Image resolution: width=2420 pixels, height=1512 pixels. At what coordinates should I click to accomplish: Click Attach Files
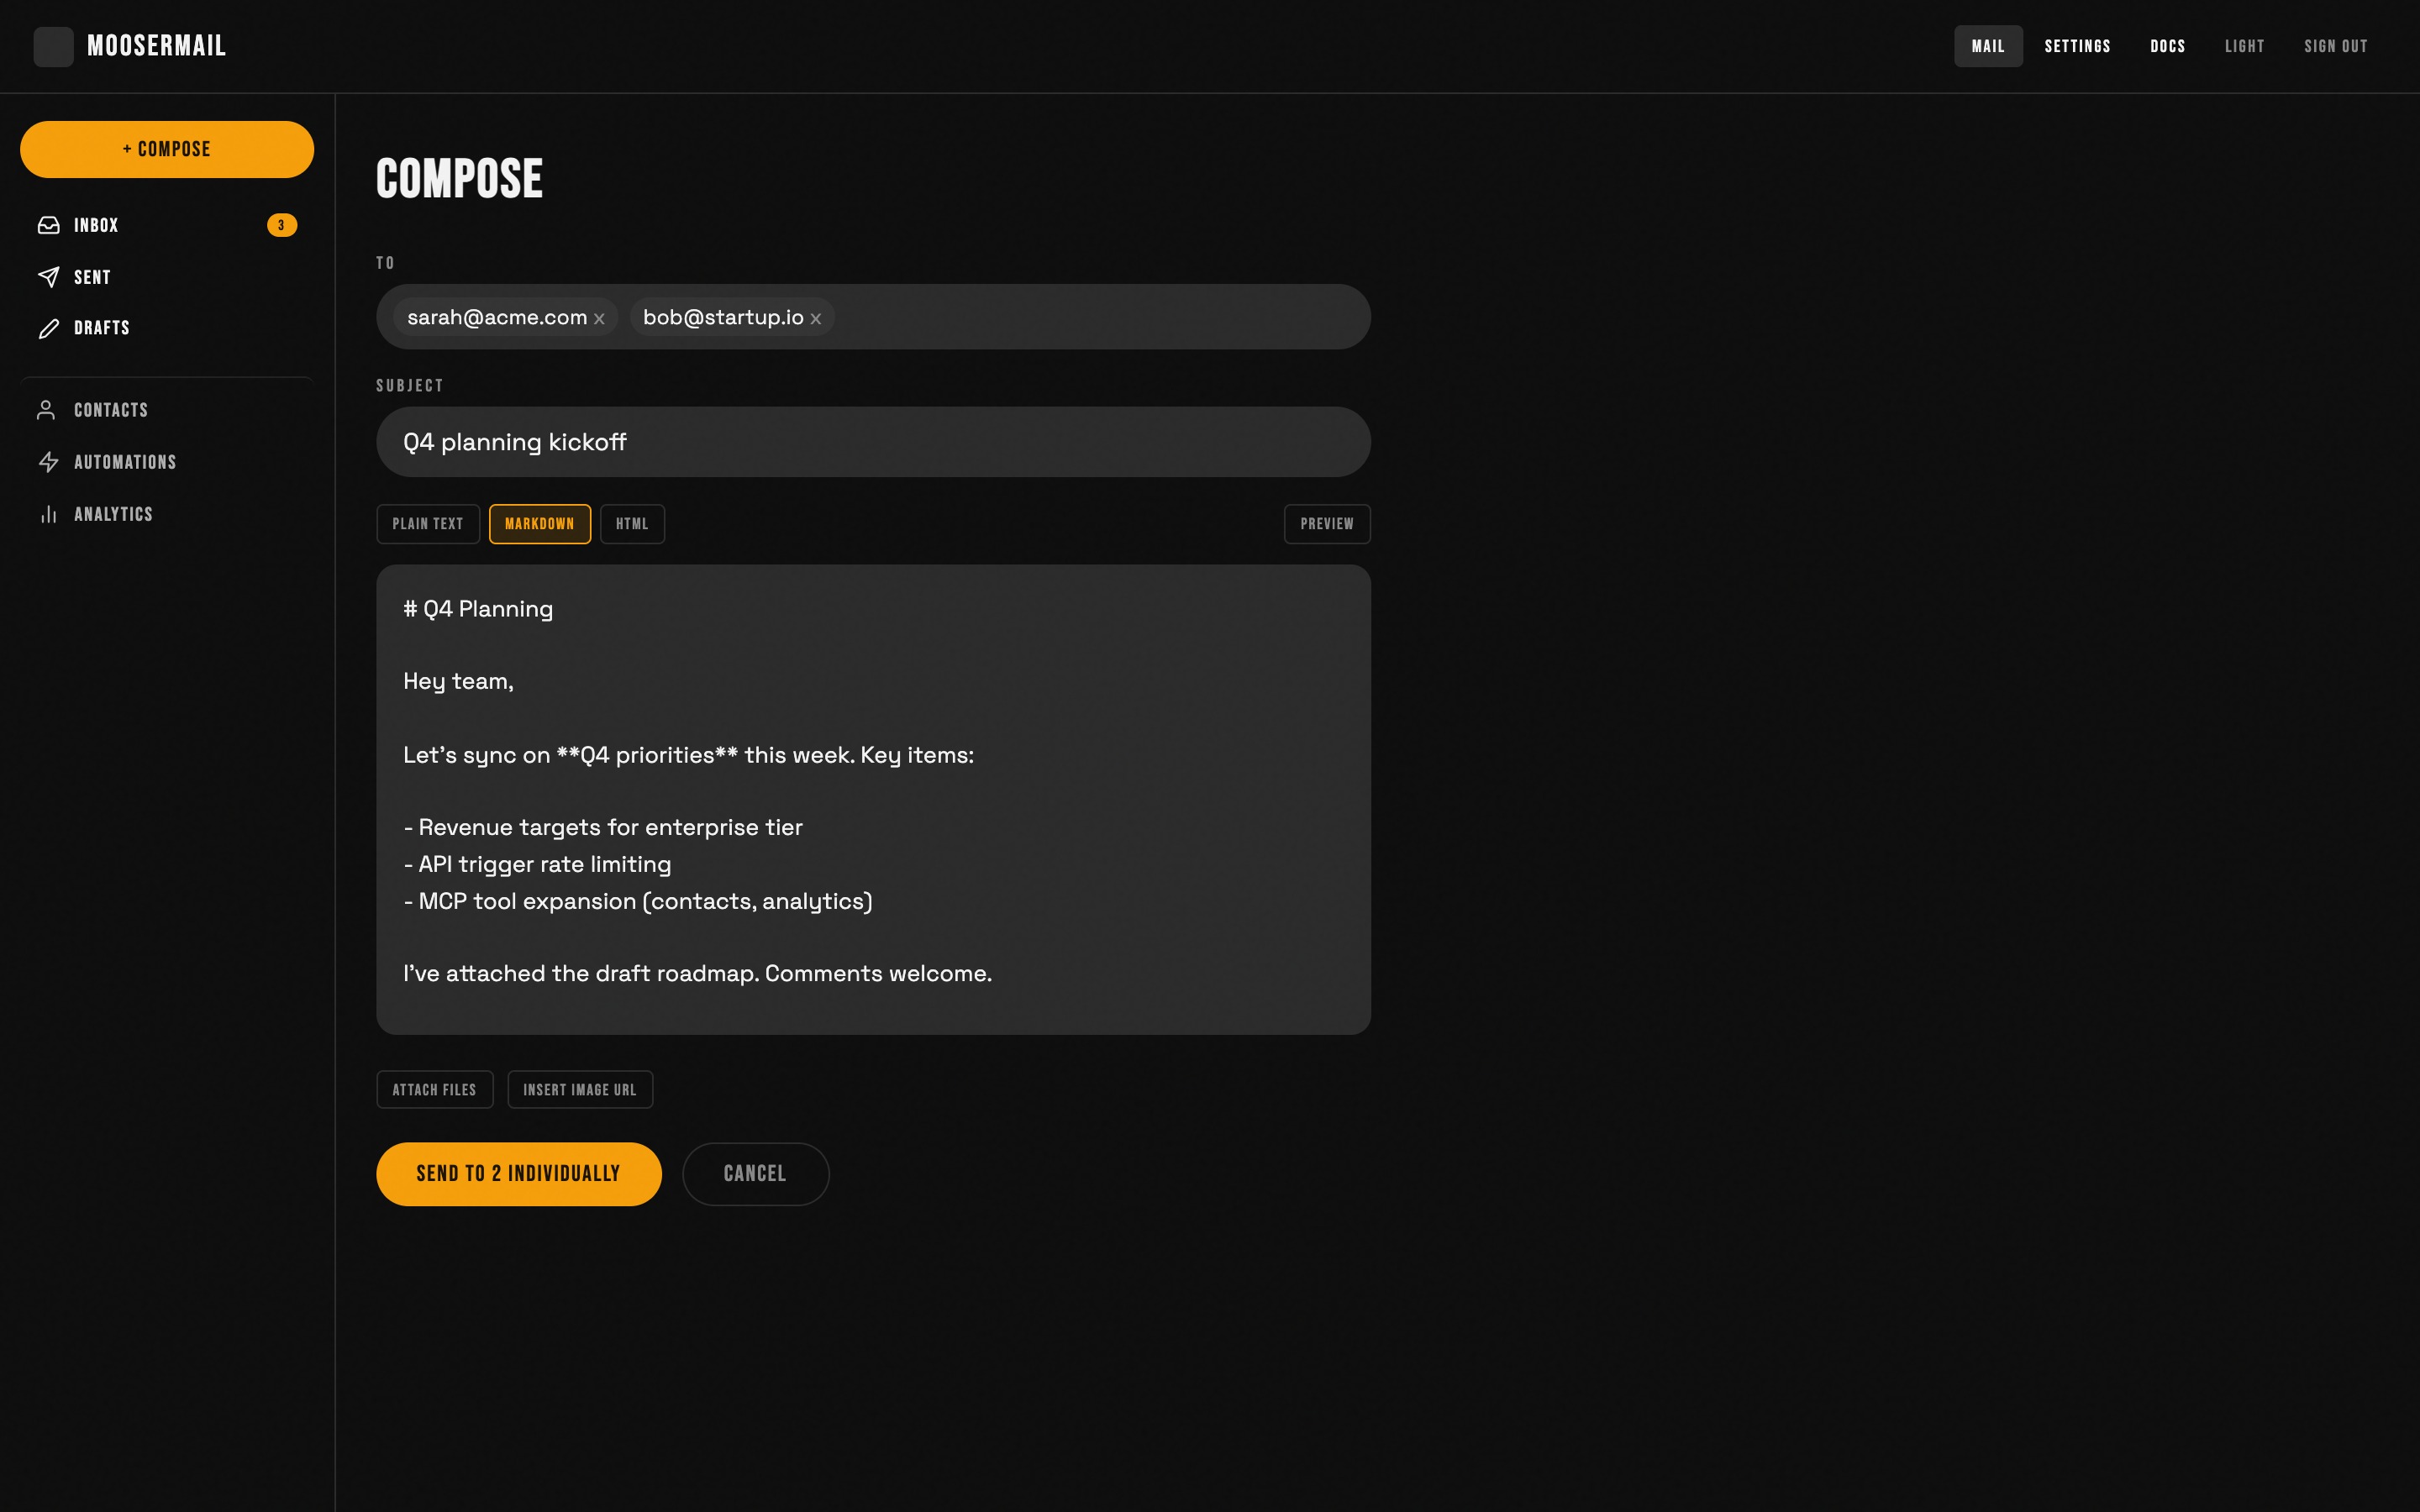434,1089
